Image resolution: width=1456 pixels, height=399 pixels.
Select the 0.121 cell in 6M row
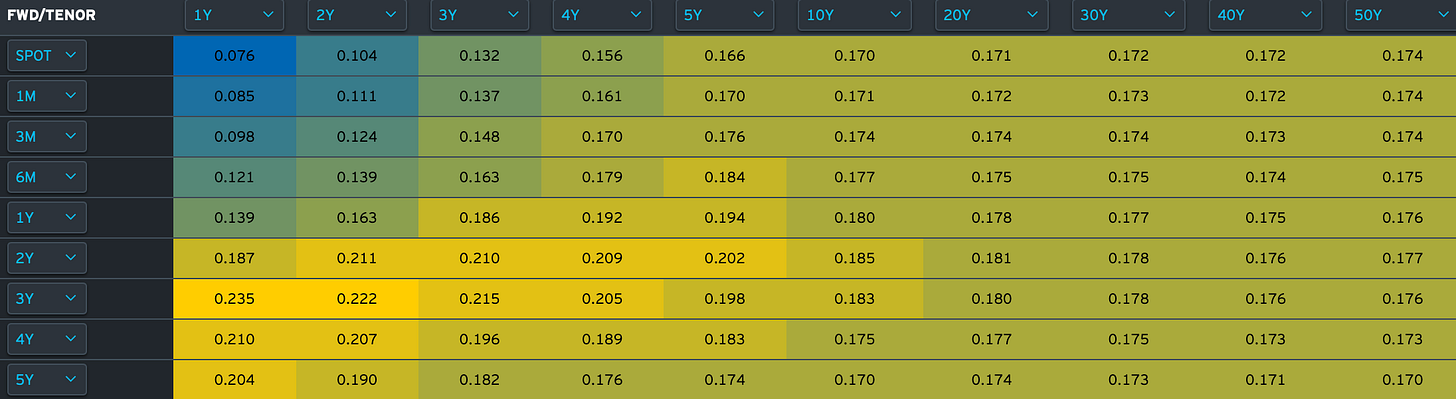click(234, 177)
